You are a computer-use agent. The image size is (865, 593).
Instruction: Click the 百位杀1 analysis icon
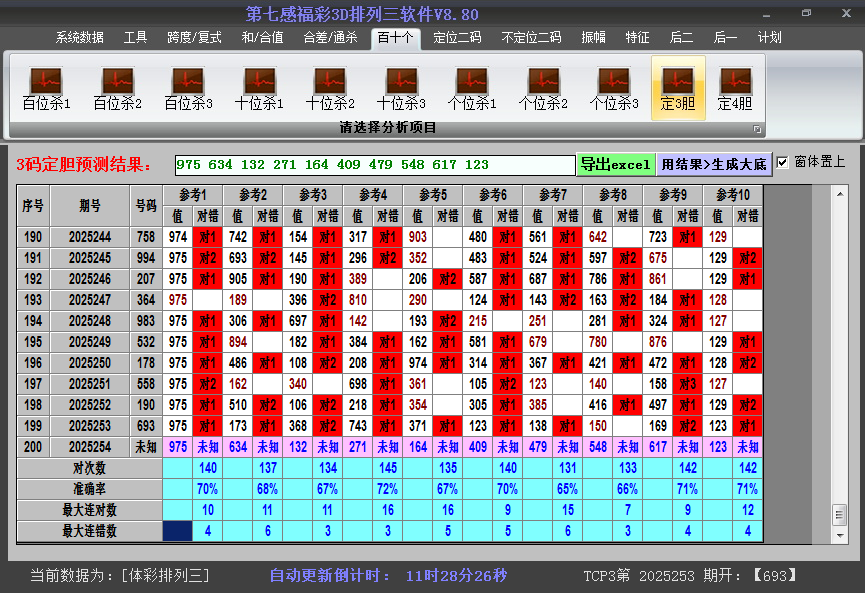pos(46,88)
